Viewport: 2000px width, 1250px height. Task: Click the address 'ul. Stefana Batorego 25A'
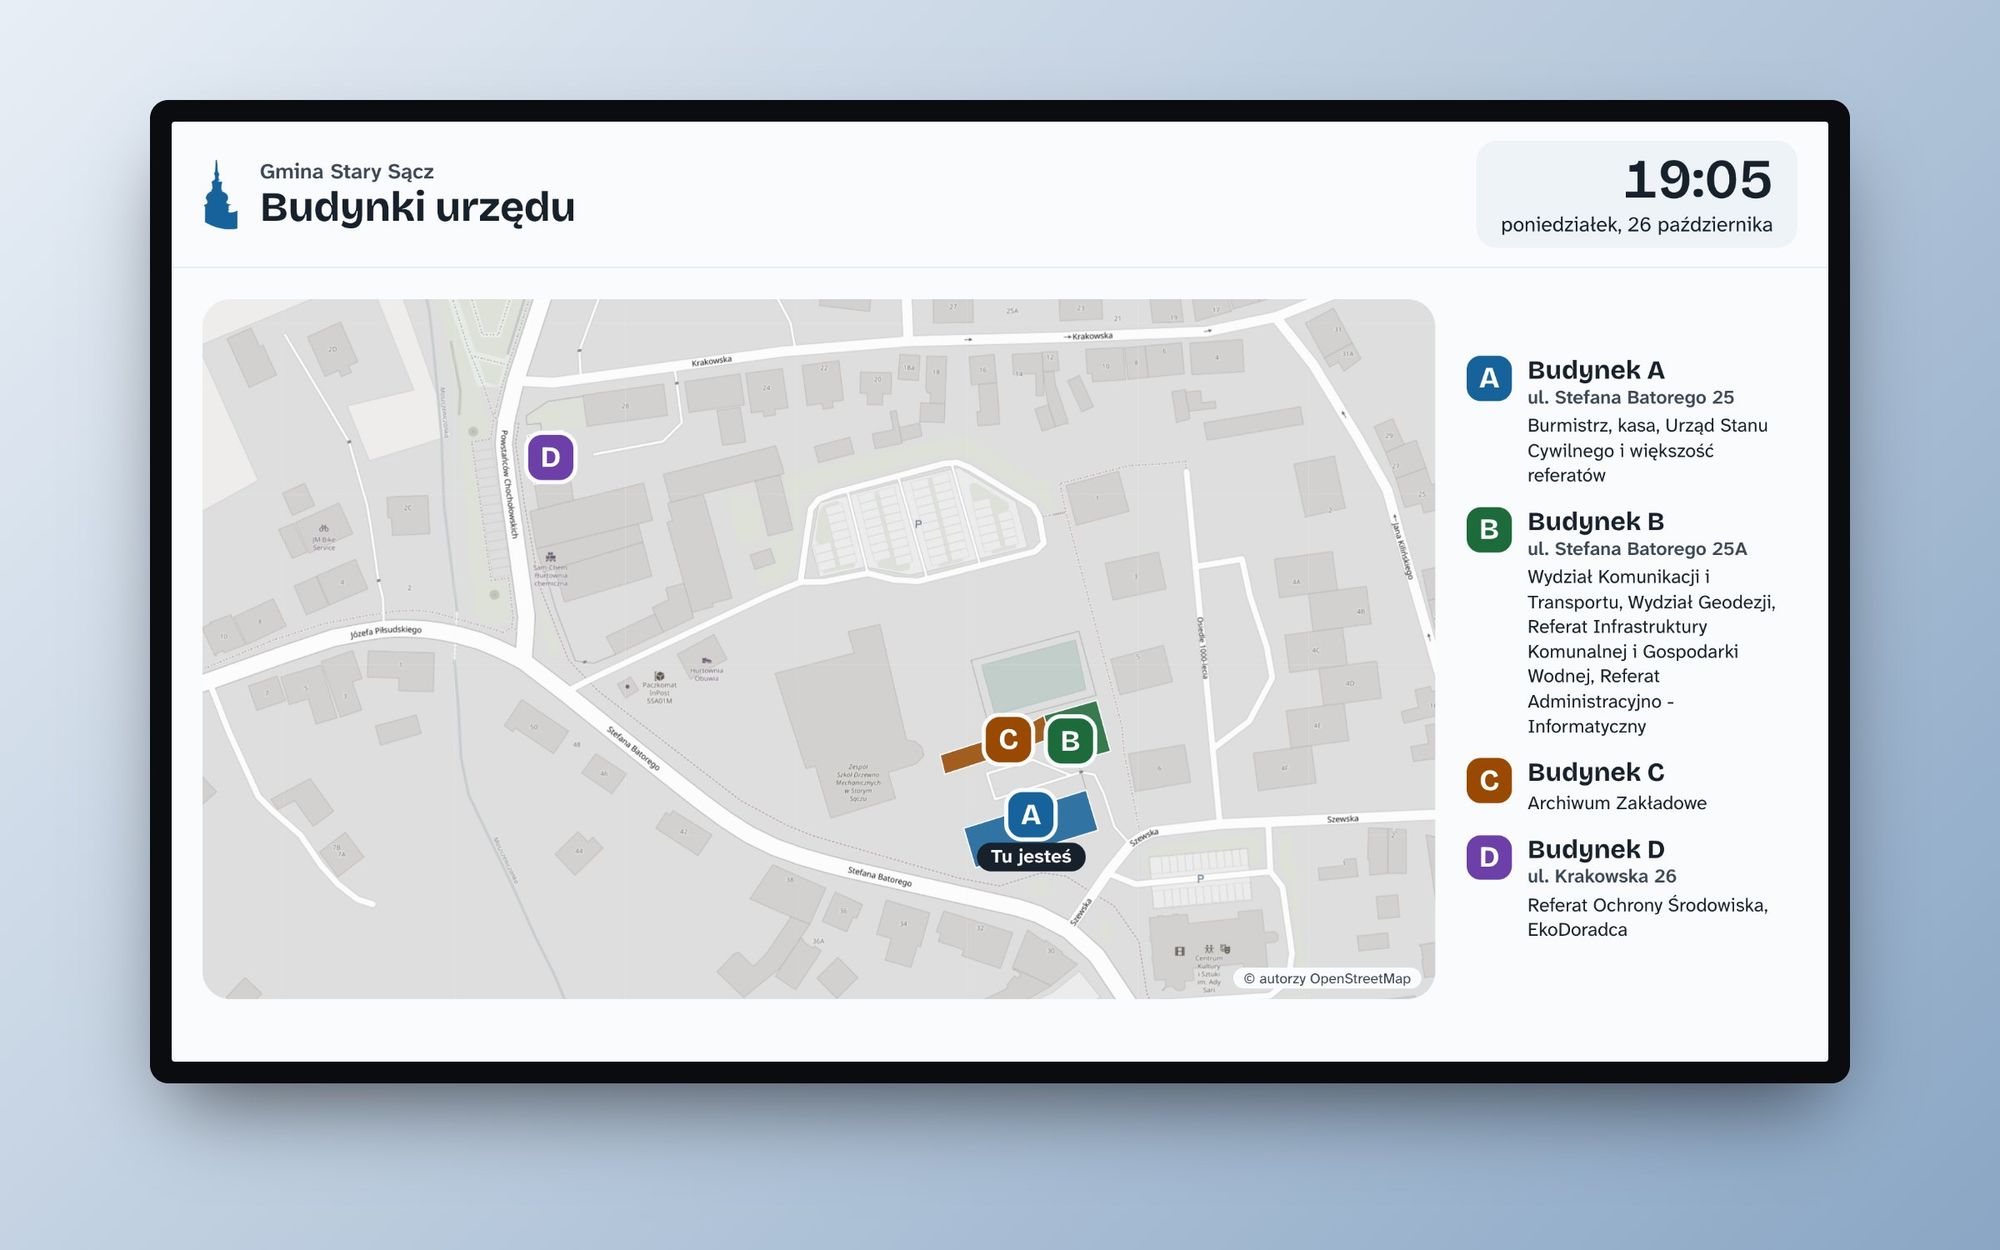[1637, 549]
